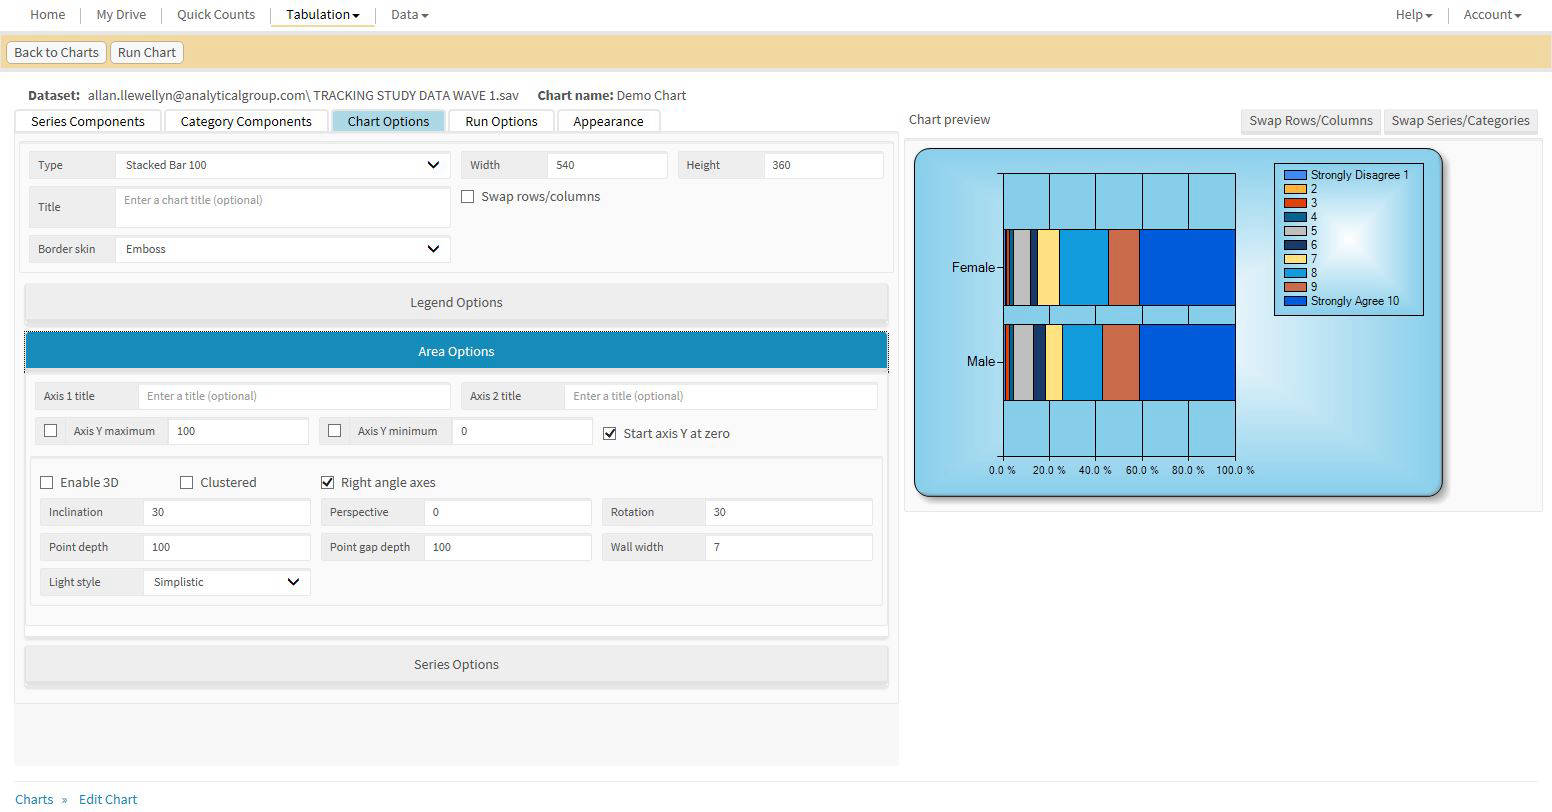Enable the 3D checkbox
This screenshot has width=1552, height=812.
point(46,482)
